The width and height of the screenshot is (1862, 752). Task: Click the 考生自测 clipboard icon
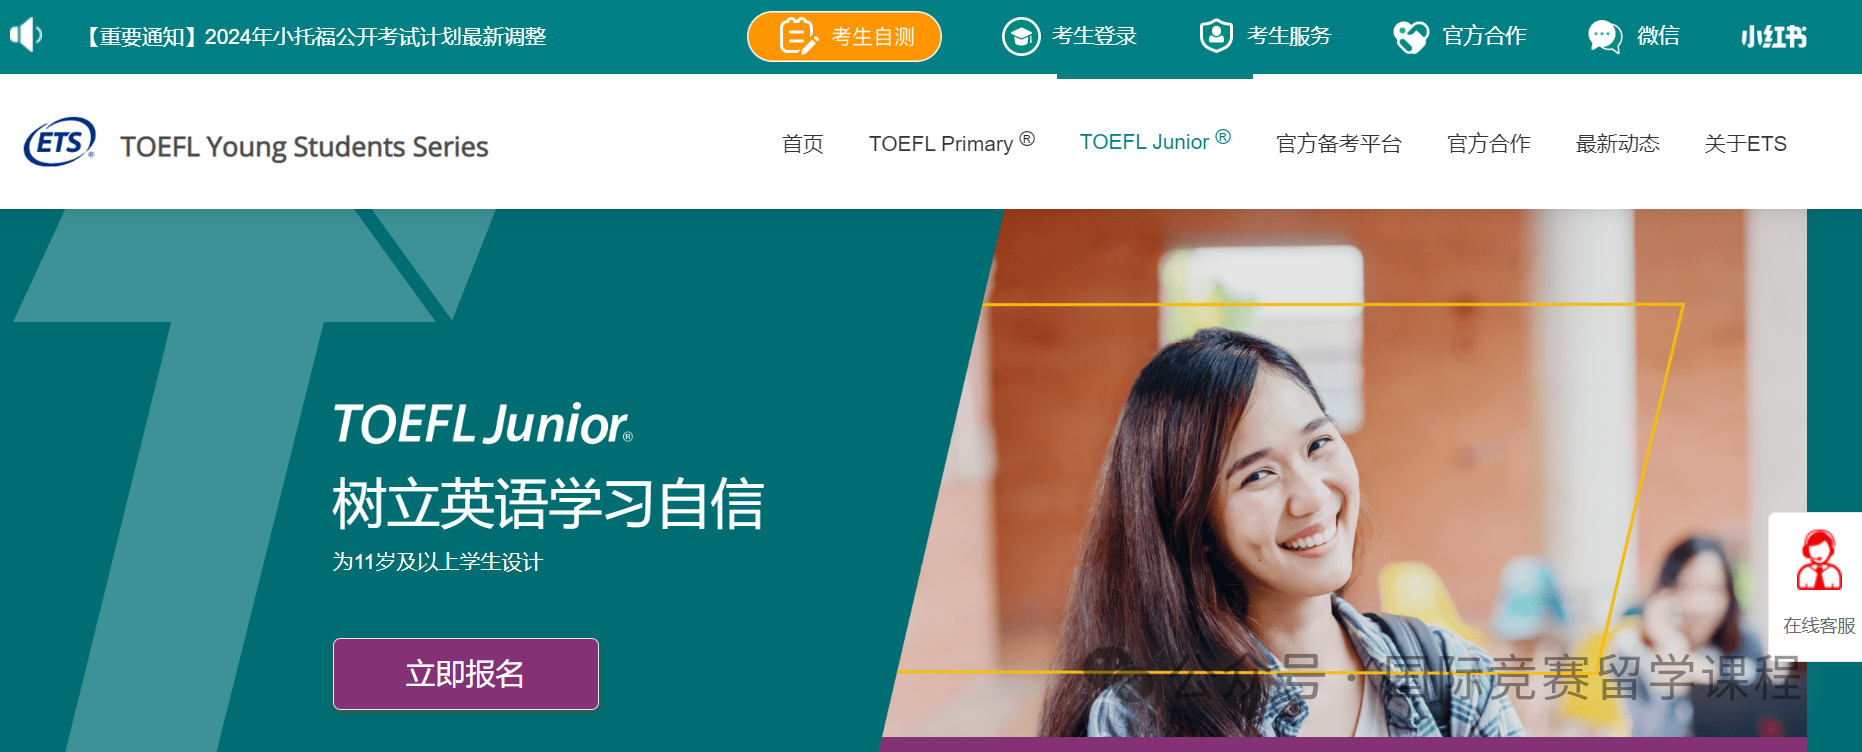click(x=798, y=36)
